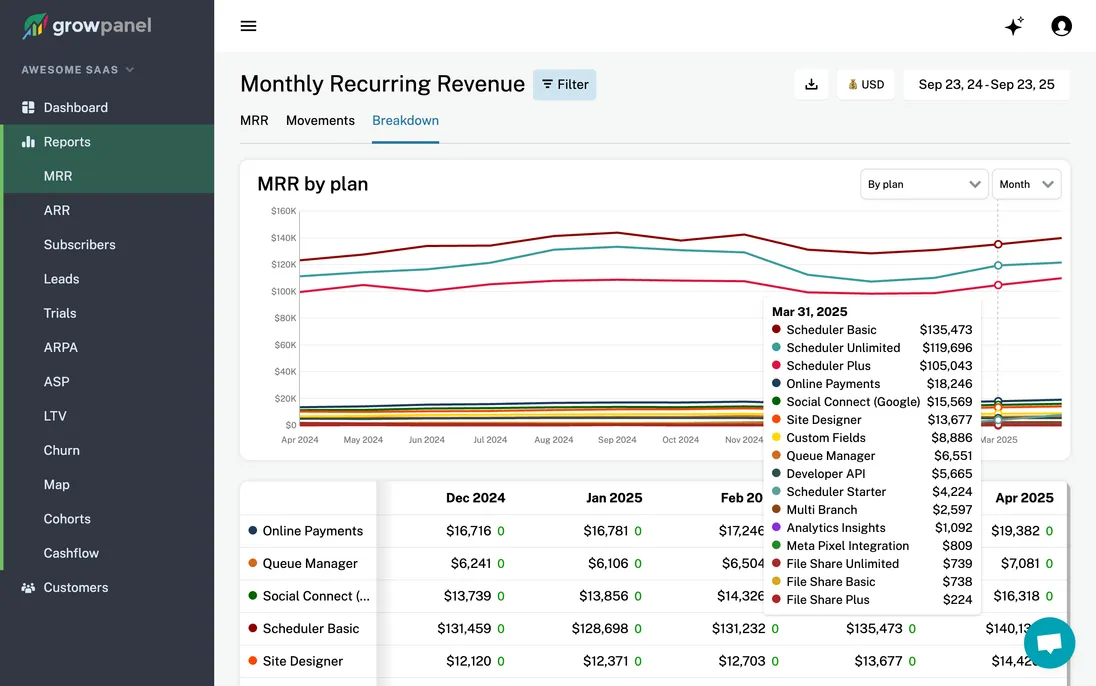This screenshot has height=686, width=1096.
Task: Select the Scheduler Basic table row
Action: click(310, 628)
